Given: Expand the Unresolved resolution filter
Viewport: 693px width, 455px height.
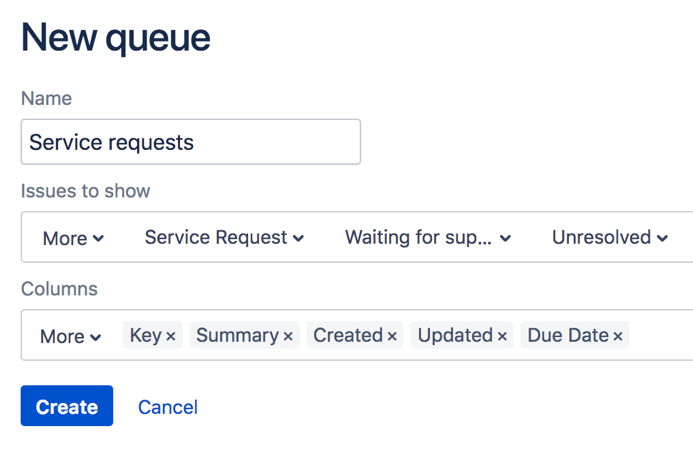Looking at the screenshot, I should 609,238.
